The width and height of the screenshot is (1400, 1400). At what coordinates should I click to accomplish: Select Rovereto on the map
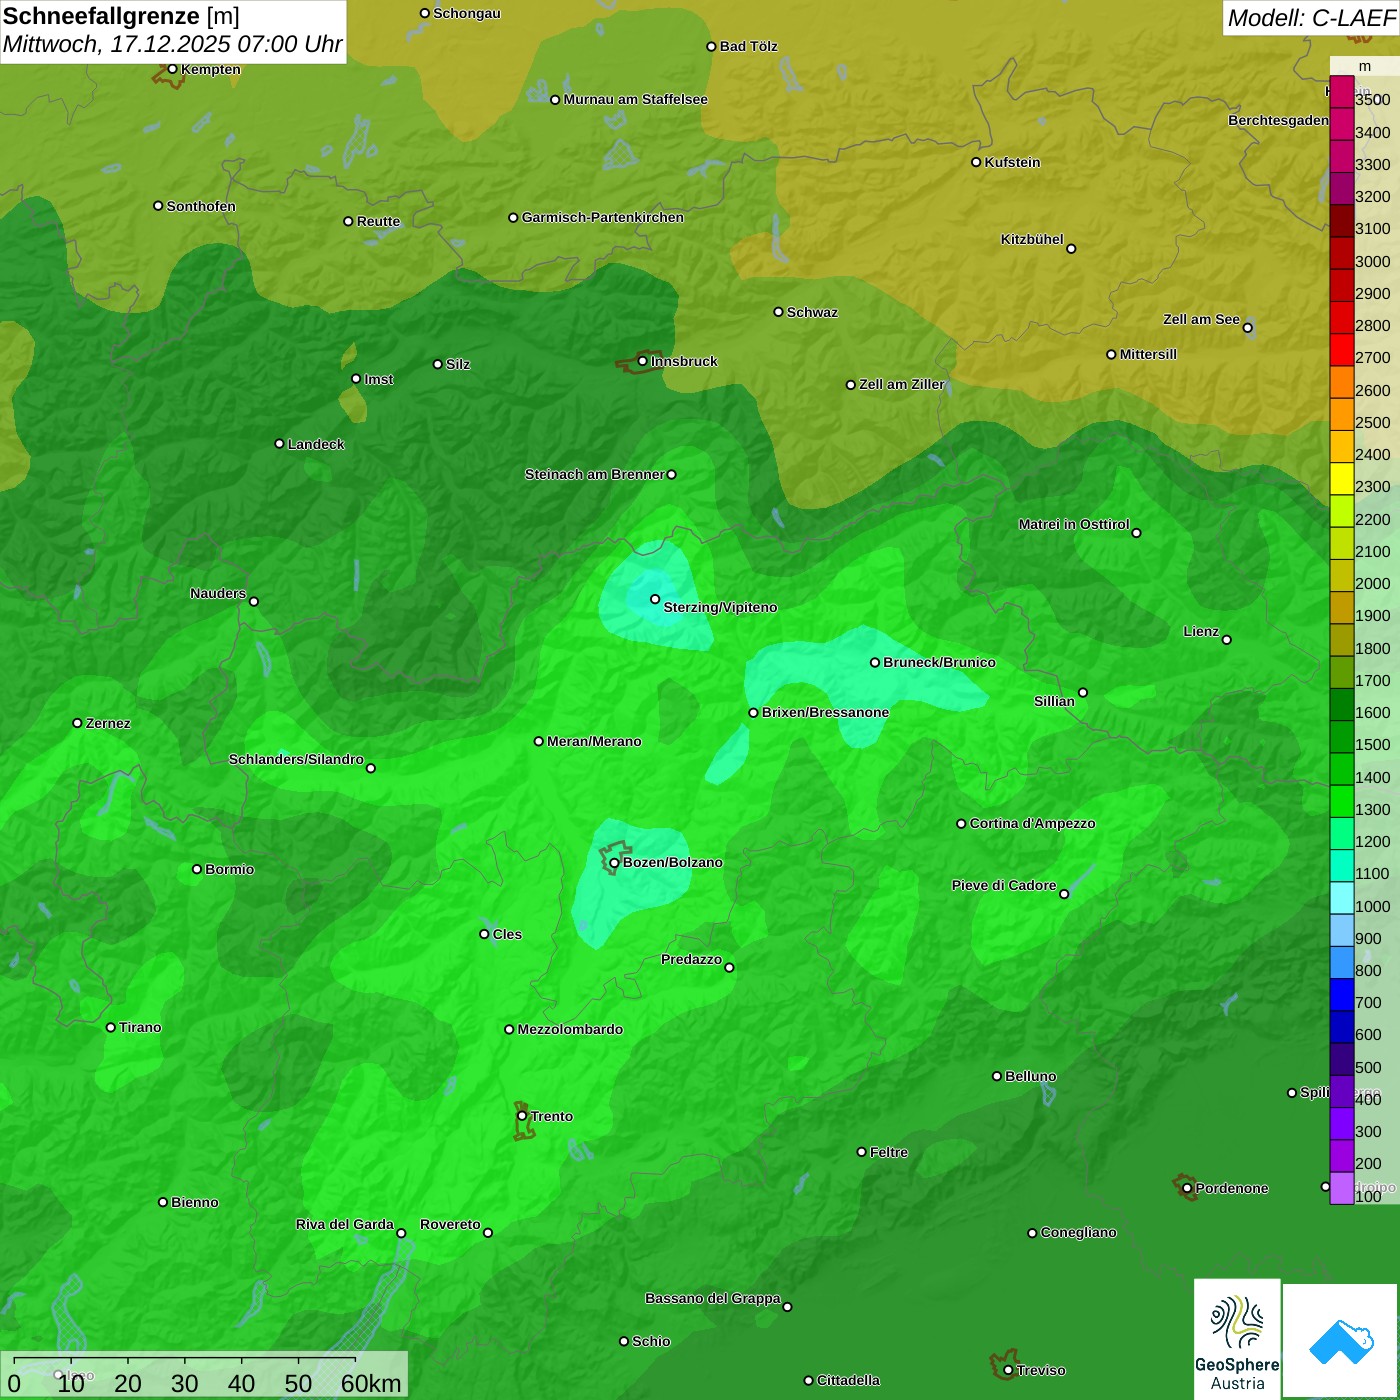point(456,1226)
